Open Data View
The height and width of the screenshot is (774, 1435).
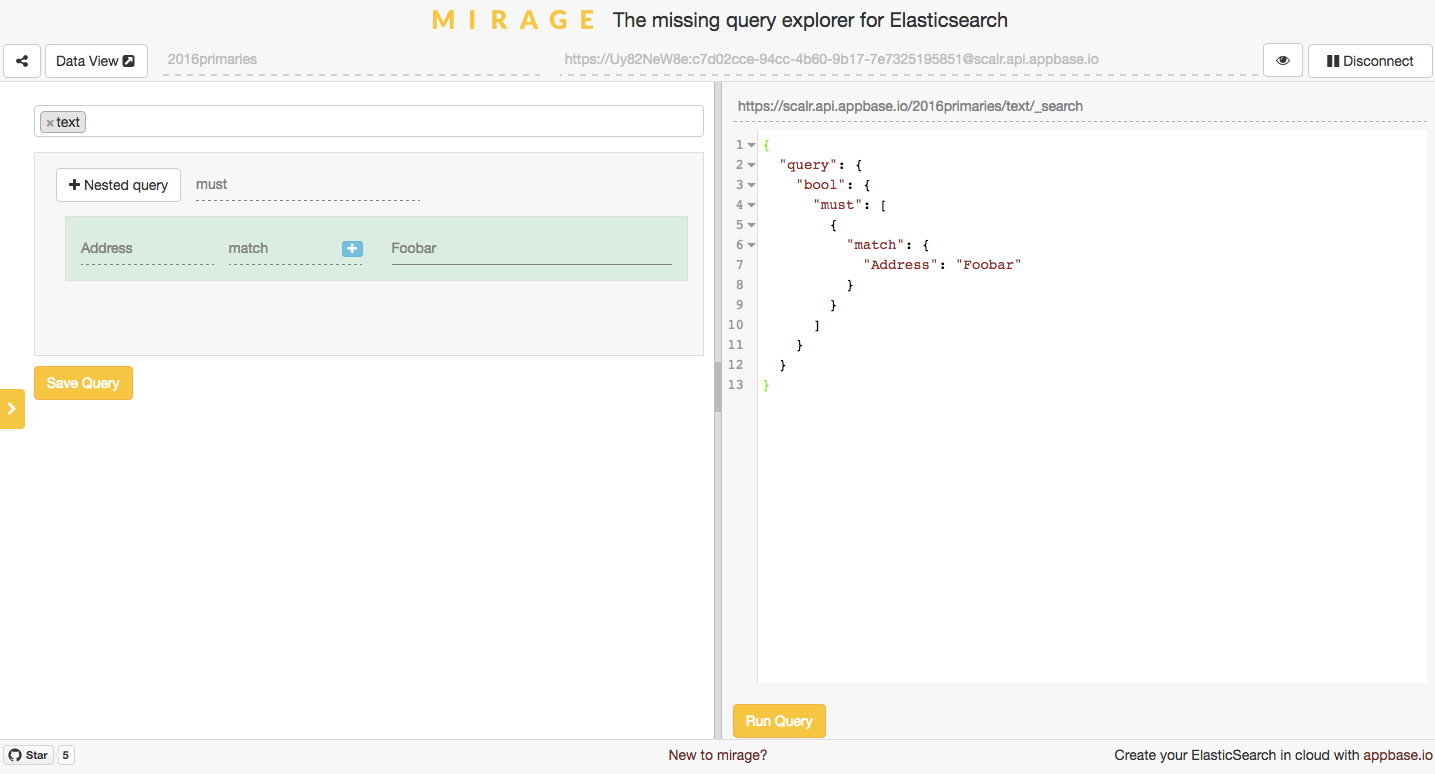point(96,61)
